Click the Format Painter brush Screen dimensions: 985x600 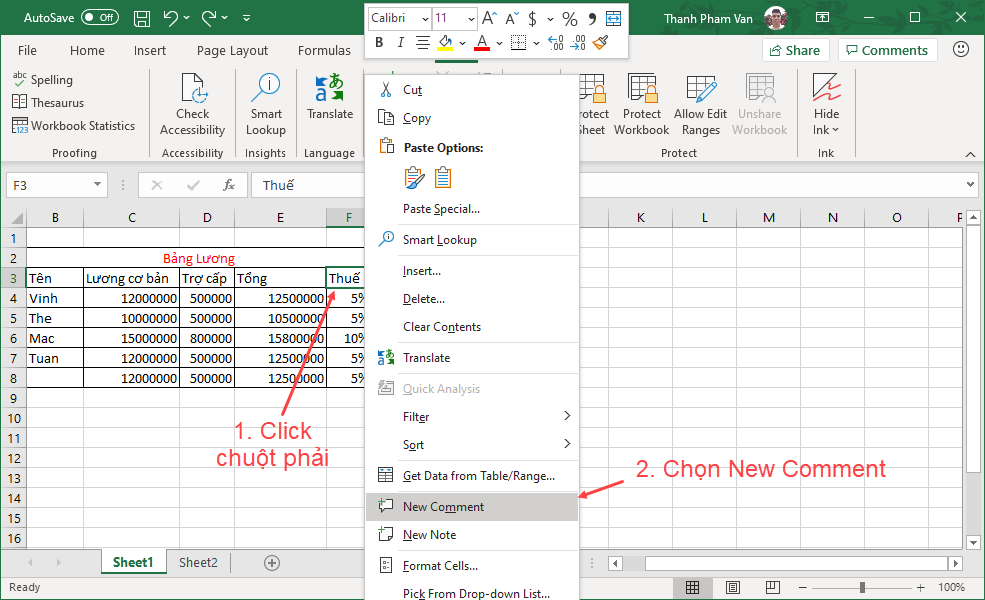click(601, 42)
